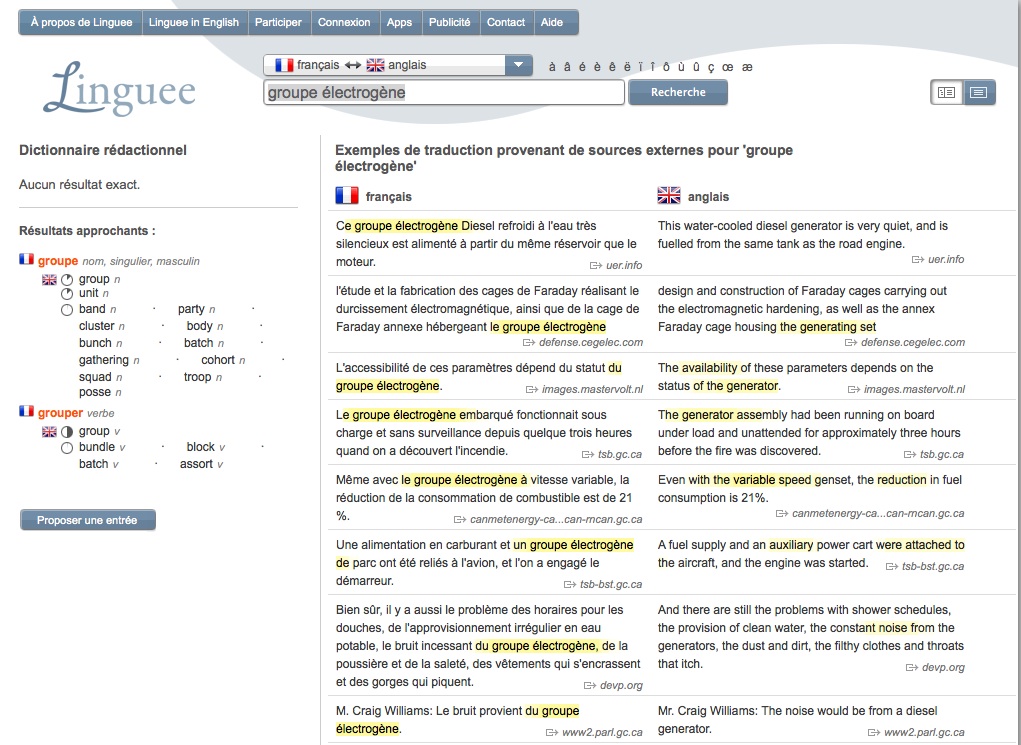
Task: Click the Linguee logo
Action: point(118,88)
